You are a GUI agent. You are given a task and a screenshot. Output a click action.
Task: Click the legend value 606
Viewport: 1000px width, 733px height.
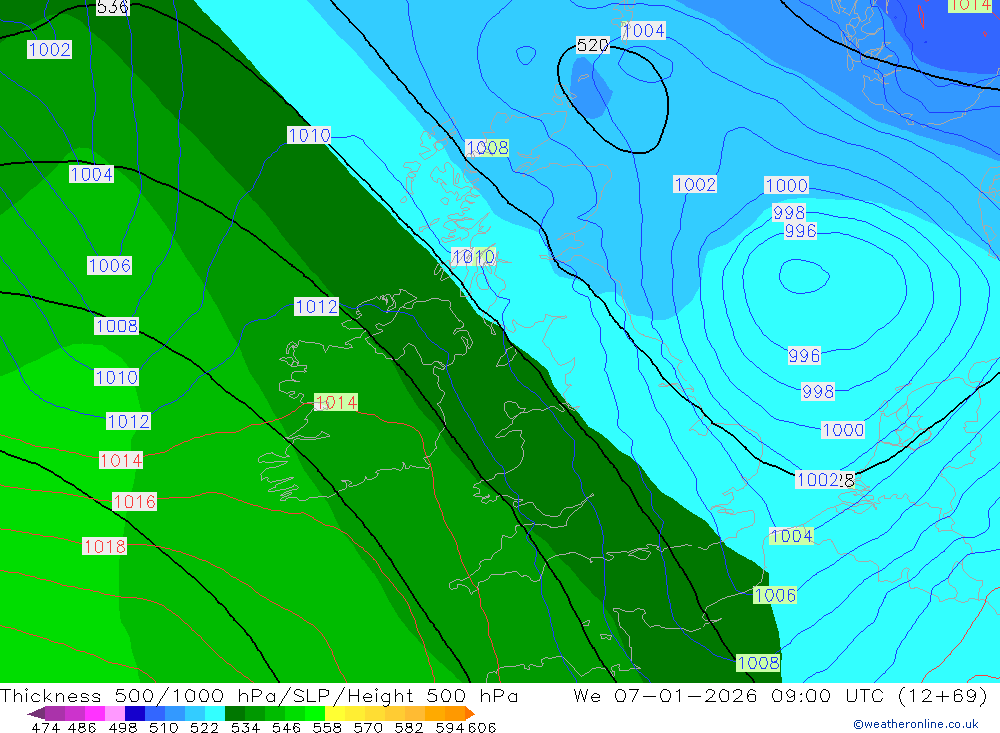tap(482, 727)
